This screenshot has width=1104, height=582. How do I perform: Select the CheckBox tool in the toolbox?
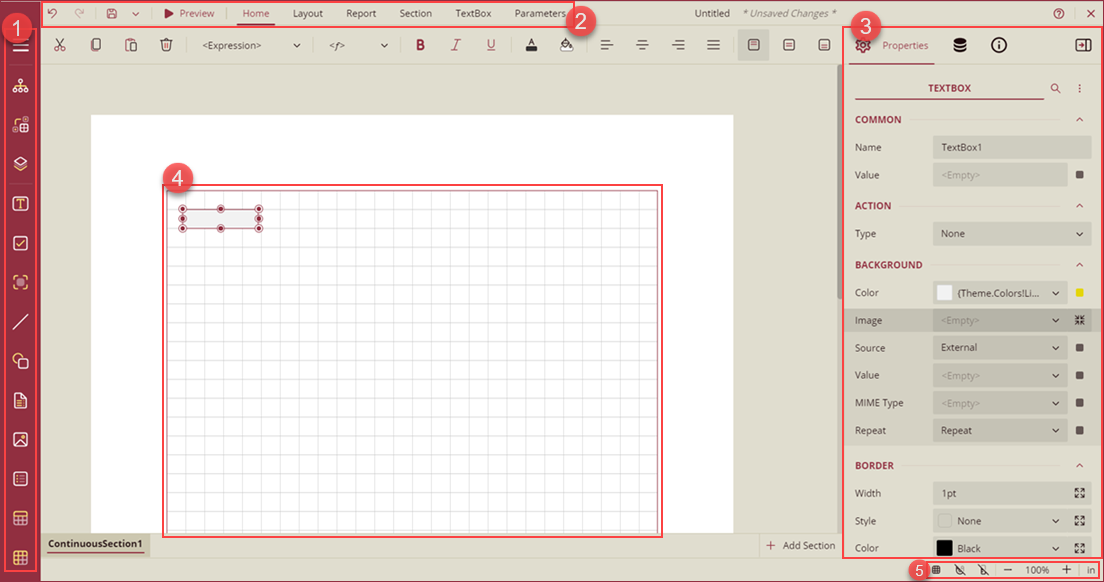point(20,243)
